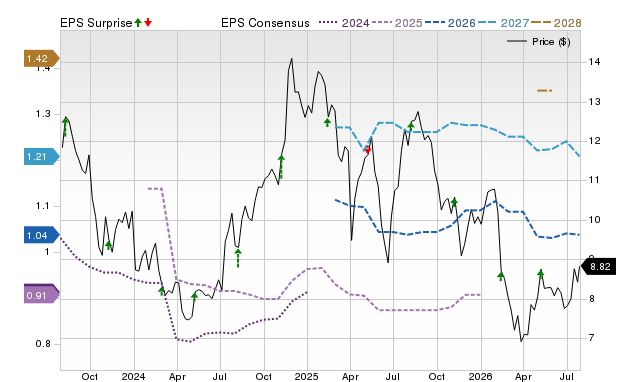Select the 2028 consensus legend entry
The image size is (640, 382).
[x=556, y=23]
